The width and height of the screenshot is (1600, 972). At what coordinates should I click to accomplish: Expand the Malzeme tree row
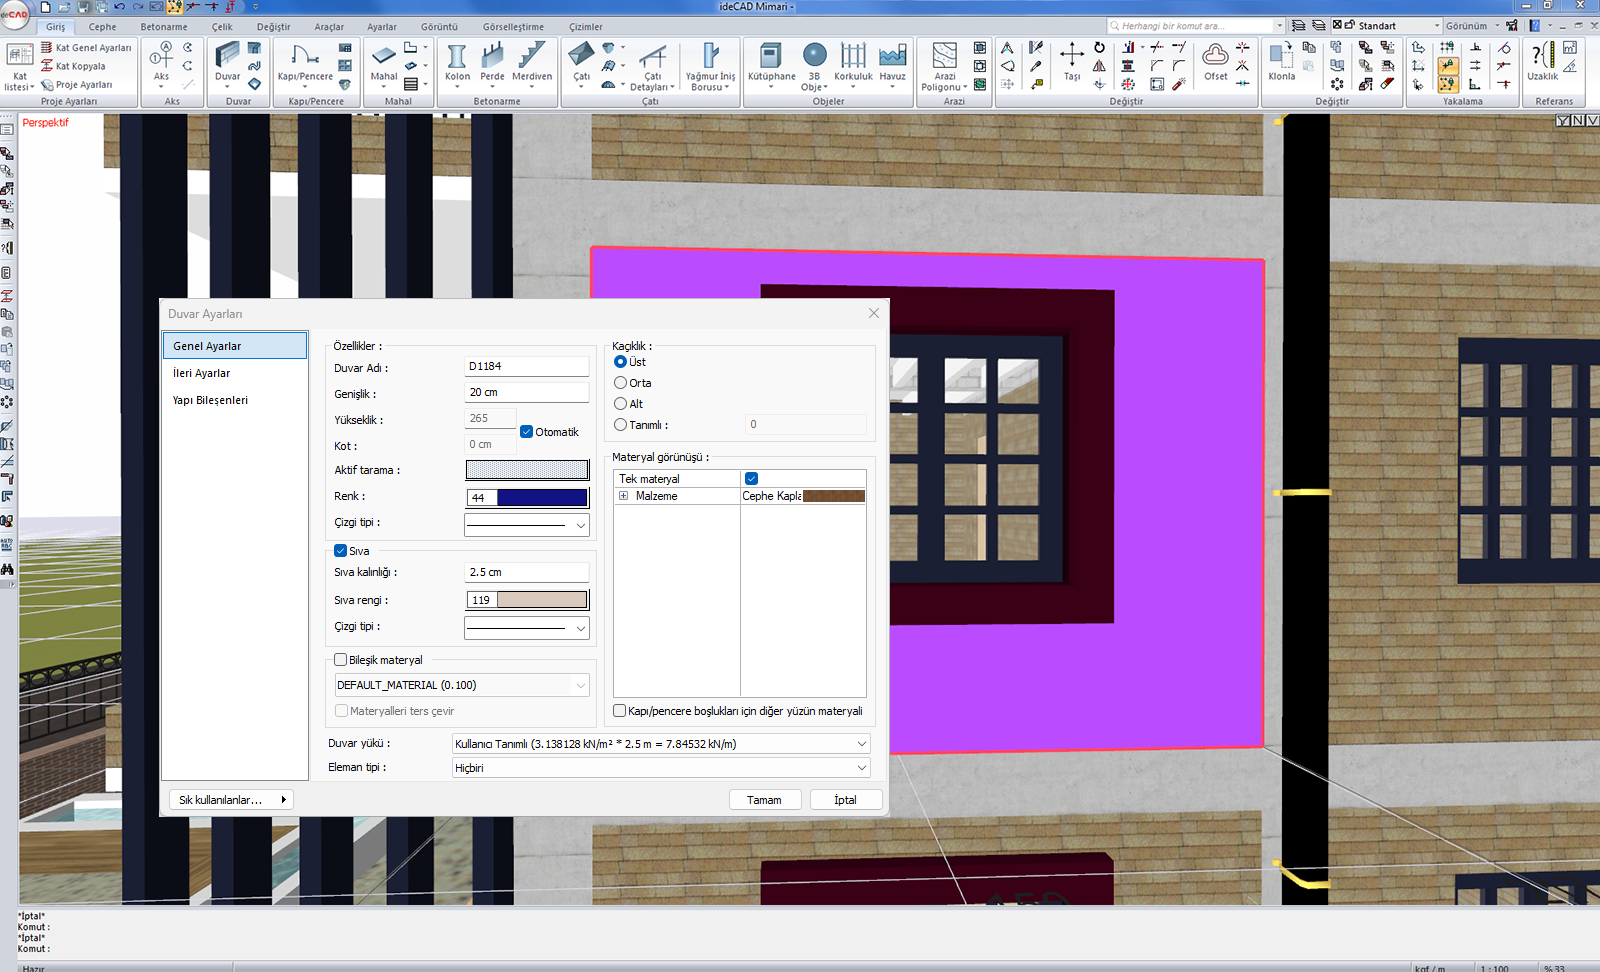pyautogui.click(x=623, y=496)
